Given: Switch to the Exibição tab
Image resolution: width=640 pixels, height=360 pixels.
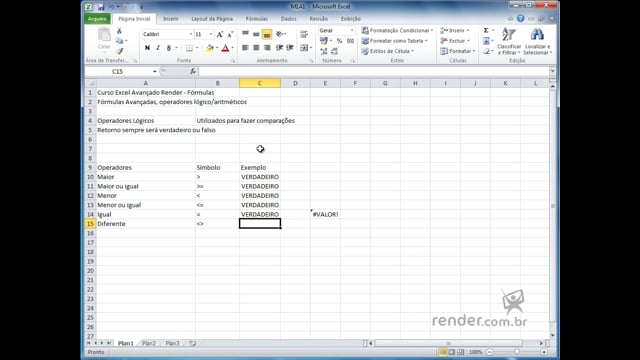Looking at the screenshot, I should click(x=351, y=19).
